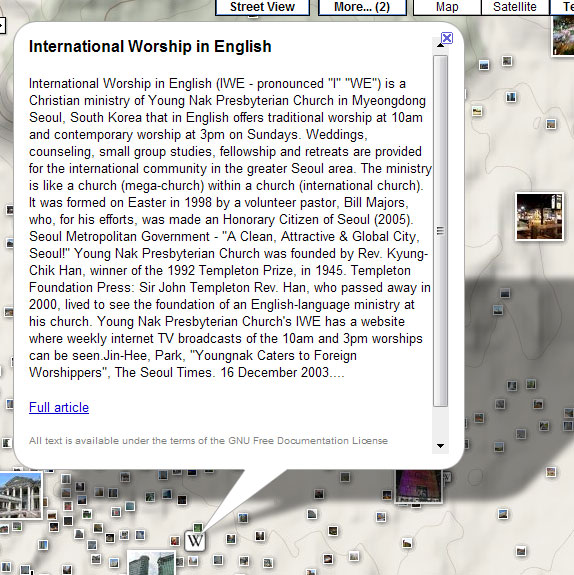Open the flower photo thumbnail top right
574x575 pixels.
click(563, 36)
